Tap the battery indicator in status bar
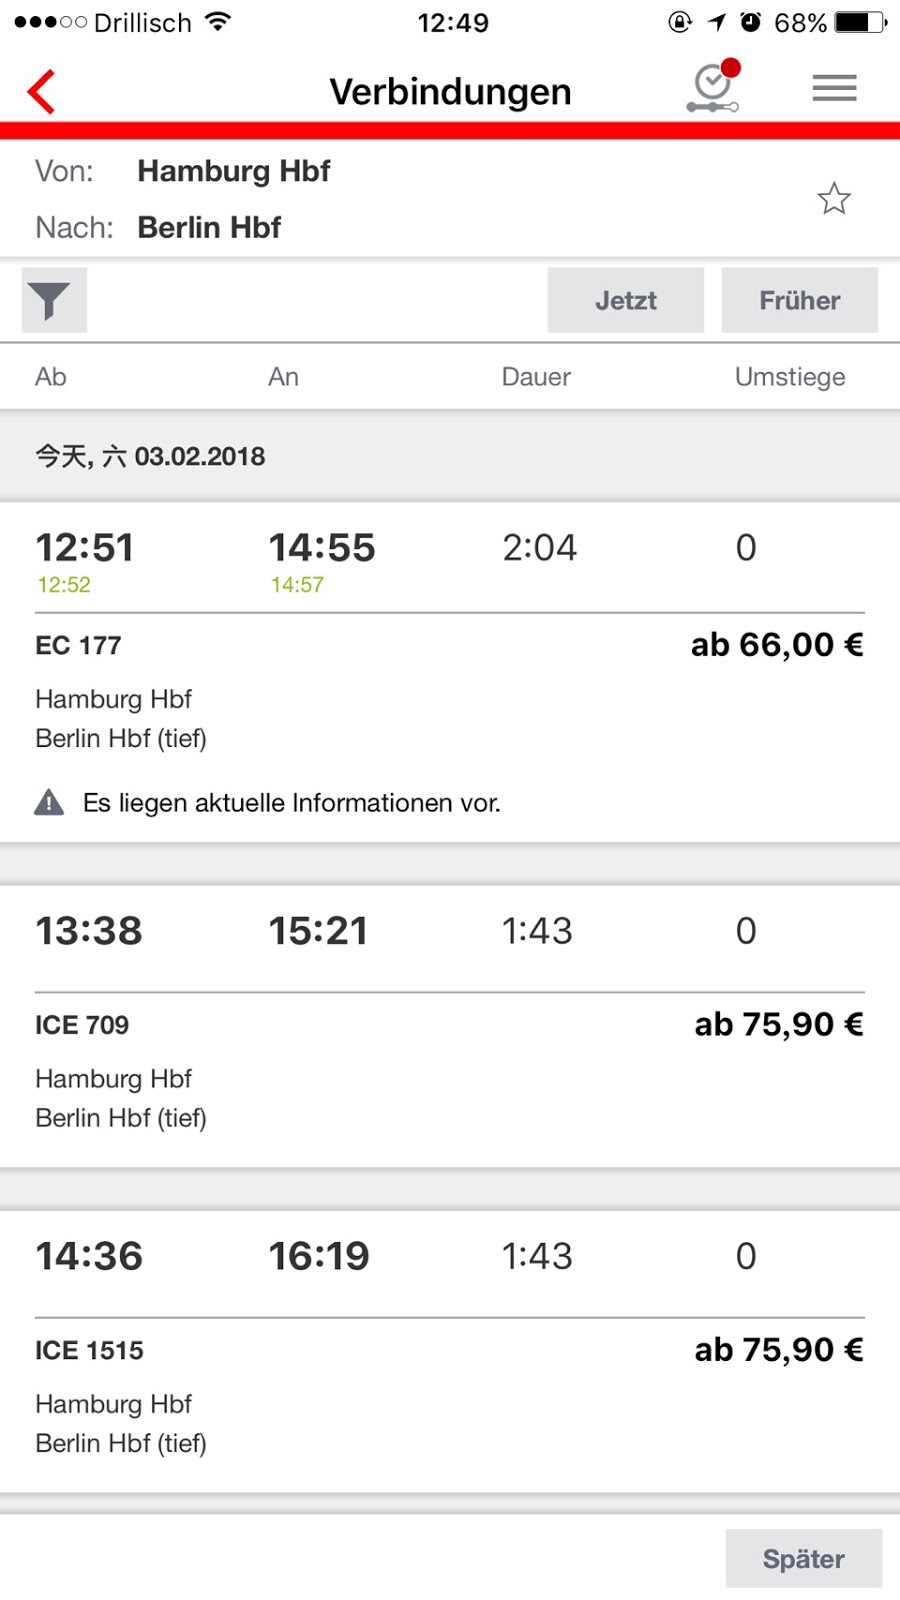 [x=860, y=22]
